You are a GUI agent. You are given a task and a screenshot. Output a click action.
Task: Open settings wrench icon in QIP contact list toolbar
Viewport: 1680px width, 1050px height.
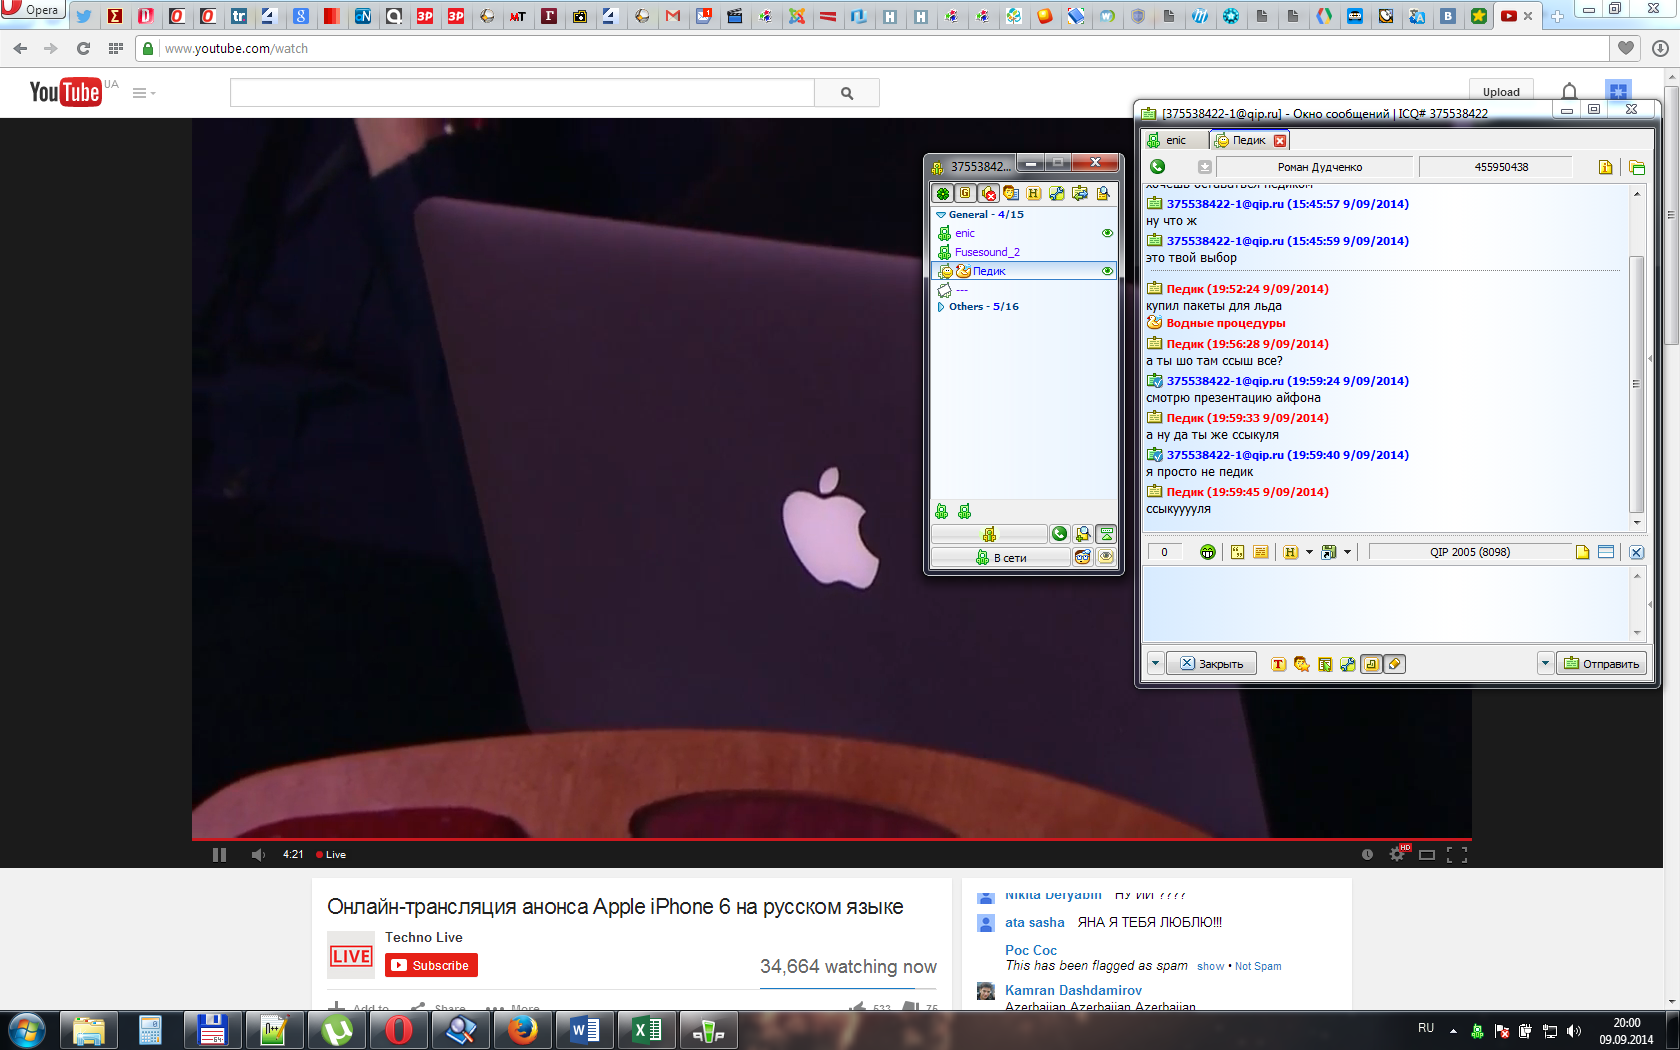1057,193
